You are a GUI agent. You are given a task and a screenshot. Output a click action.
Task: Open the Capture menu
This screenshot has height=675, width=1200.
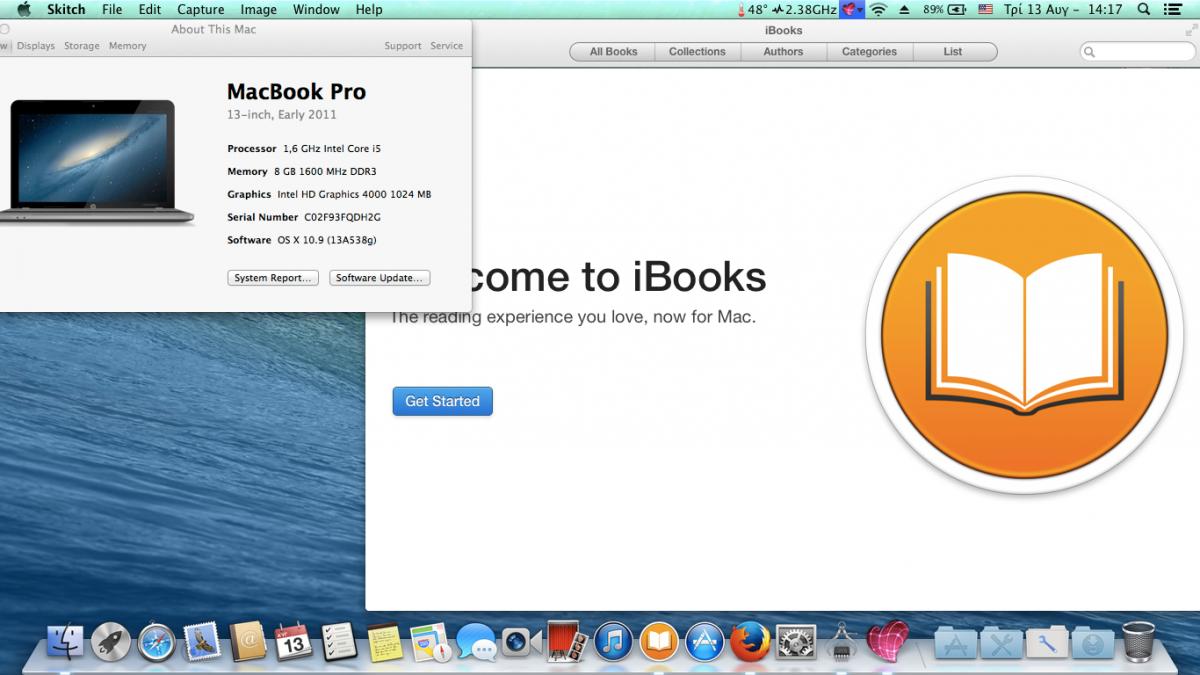click(x=201, y=9)
